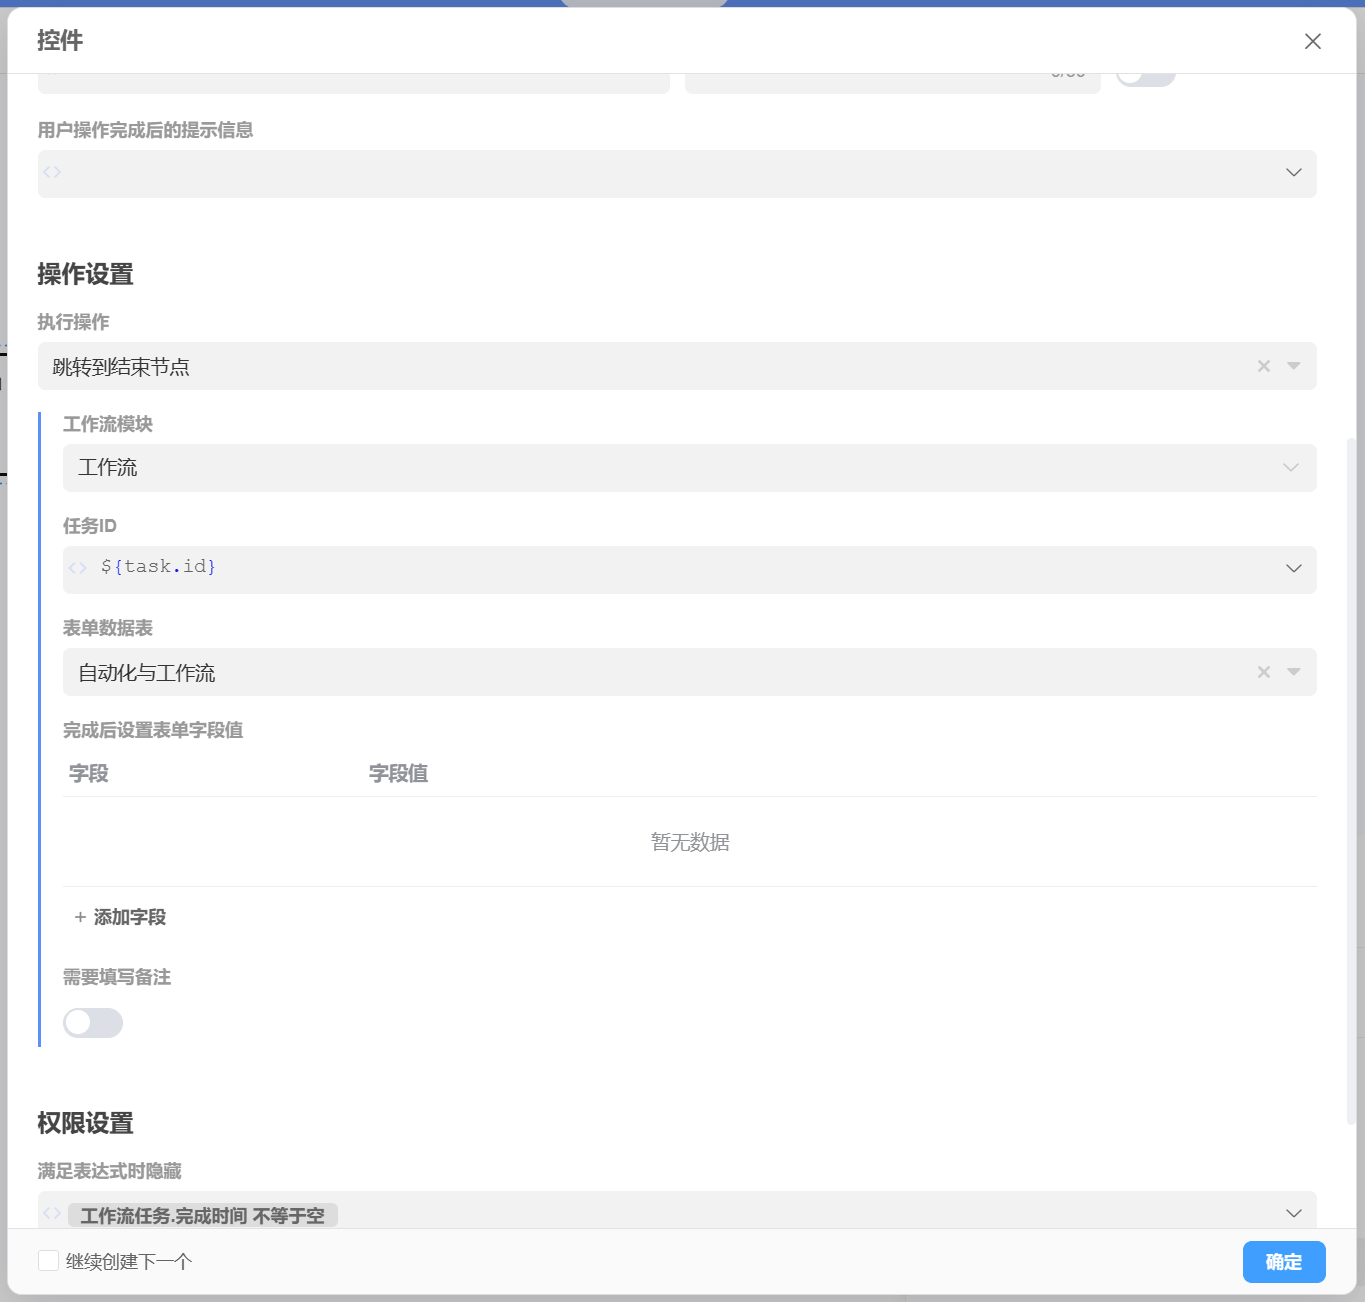Expand the 执行操作 dropdown arrow

[1294, 366]
